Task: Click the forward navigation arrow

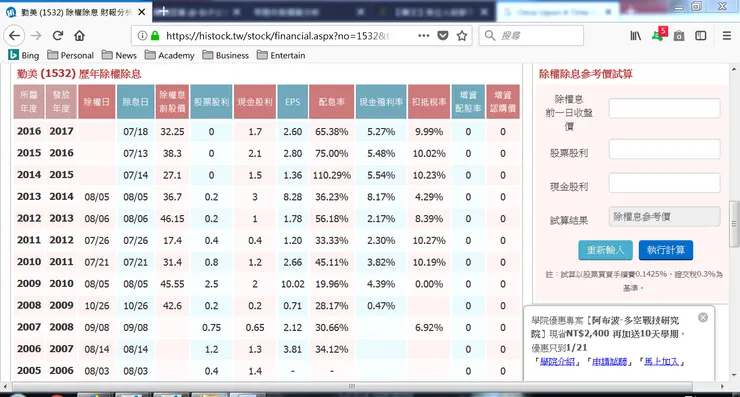Action: click(36, 36)
